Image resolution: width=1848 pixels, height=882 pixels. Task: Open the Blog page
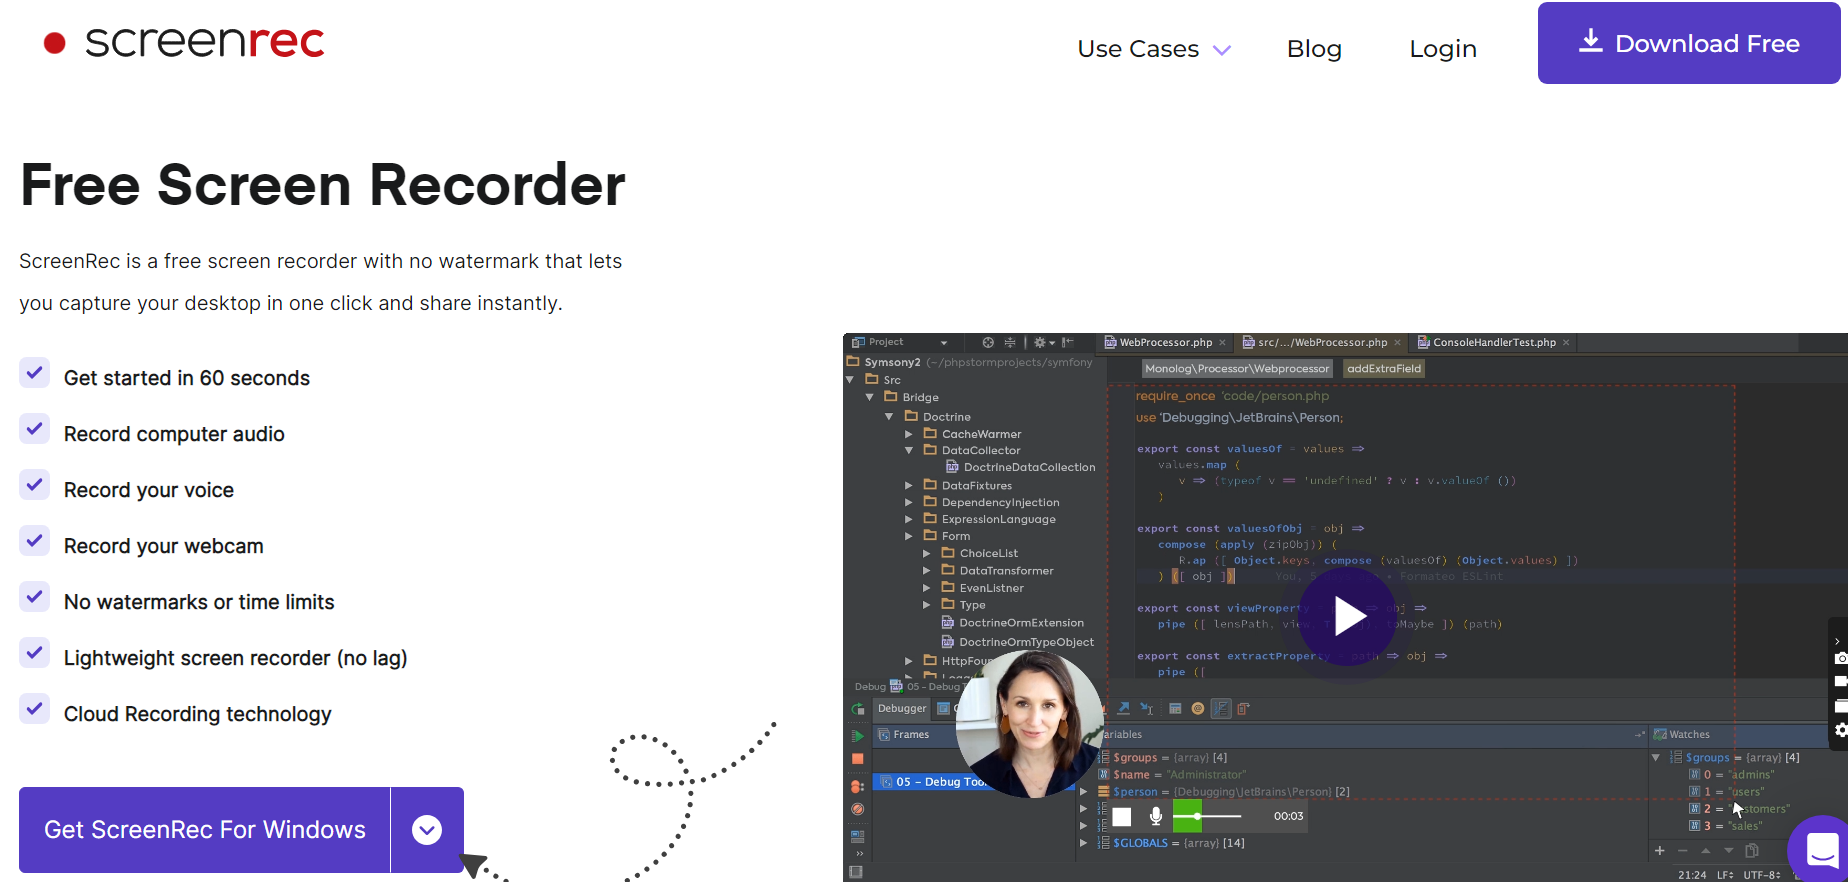(1314, 49)
